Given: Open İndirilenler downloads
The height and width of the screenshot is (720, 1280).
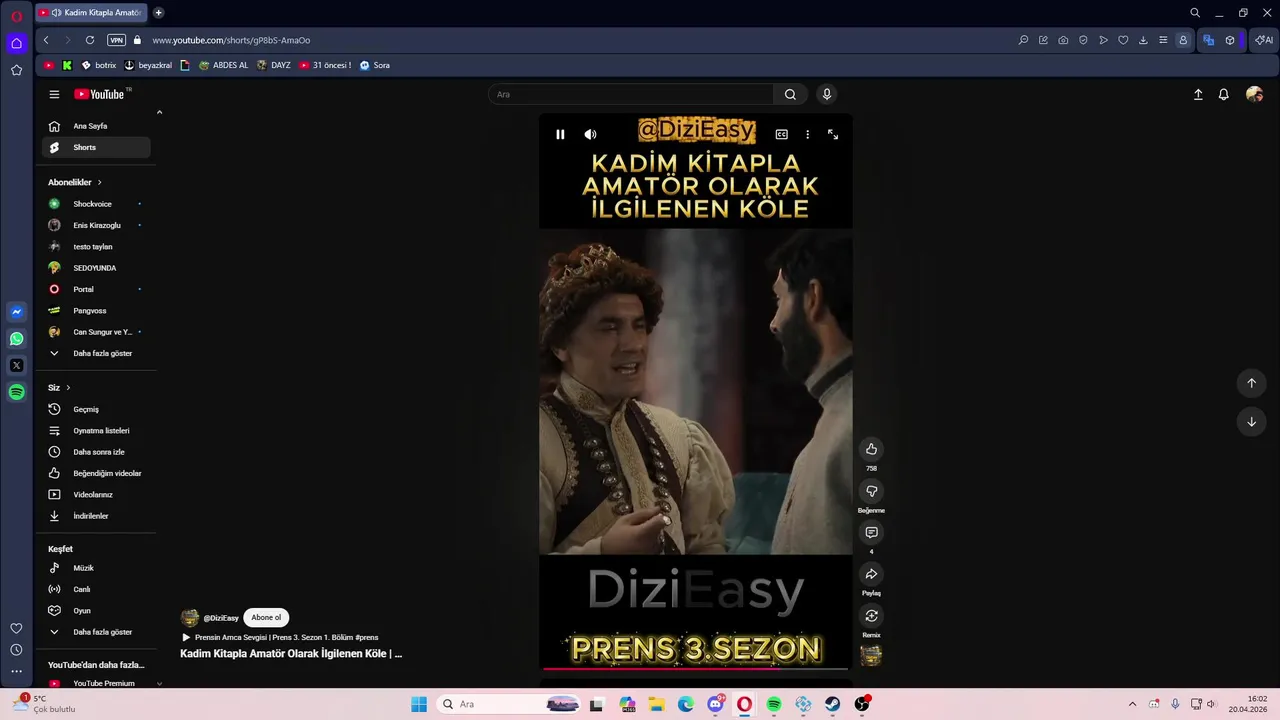Looking at the screenshot, I should pyautogui.click(x=96, y=516).
